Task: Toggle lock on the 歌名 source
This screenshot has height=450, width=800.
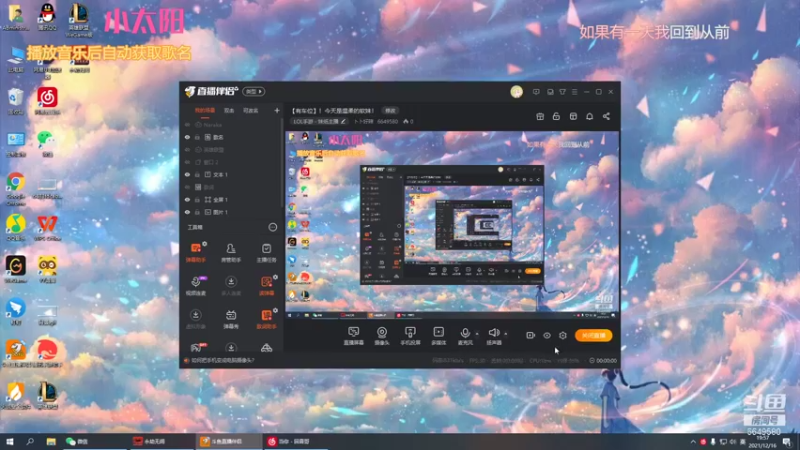Action: [x=197, y=137]
